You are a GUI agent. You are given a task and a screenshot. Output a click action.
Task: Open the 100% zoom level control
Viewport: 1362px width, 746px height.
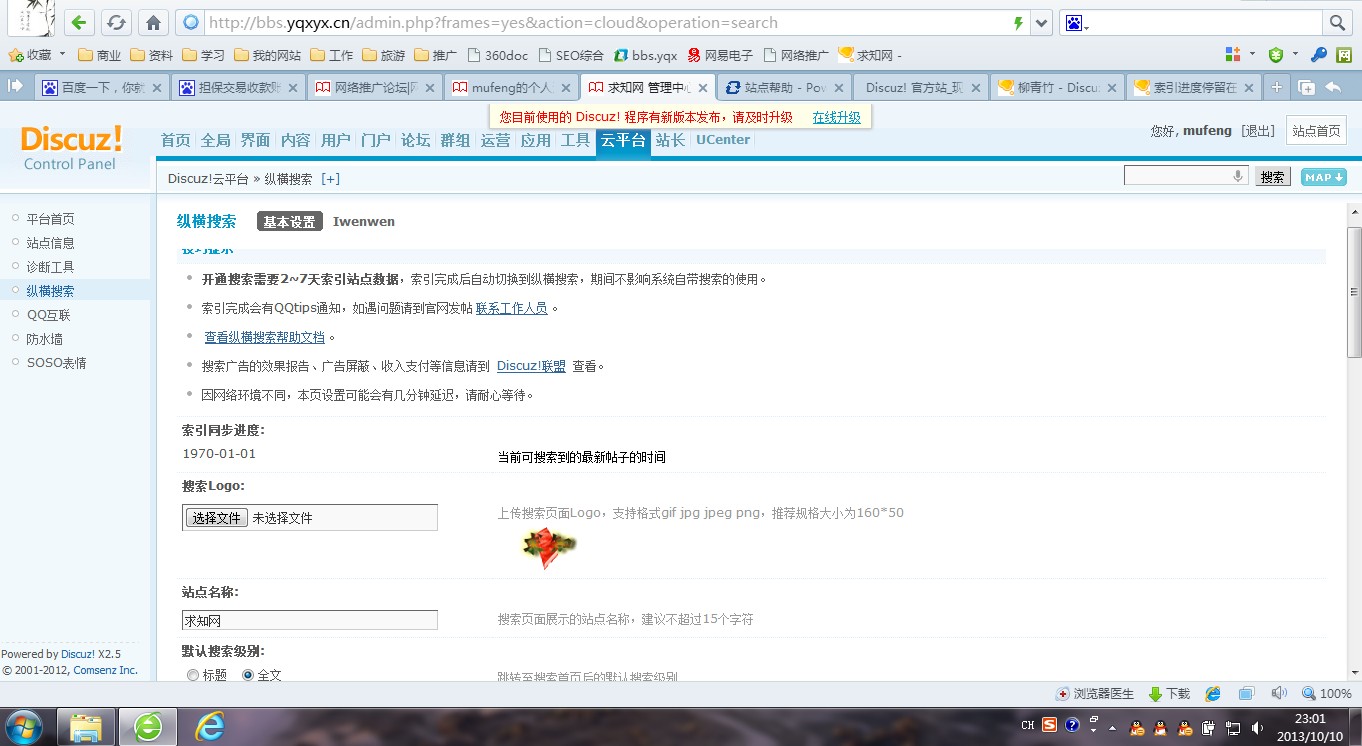coord(1327,693)
